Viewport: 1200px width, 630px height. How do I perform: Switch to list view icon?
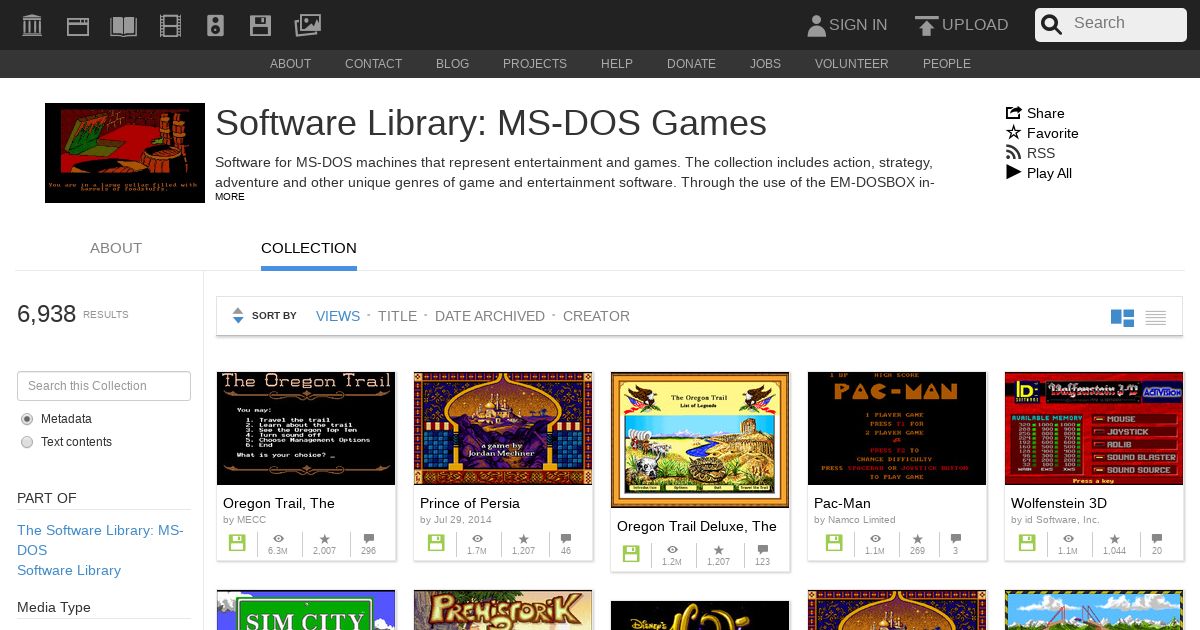pyautogui.click(x=1156, y=317)
